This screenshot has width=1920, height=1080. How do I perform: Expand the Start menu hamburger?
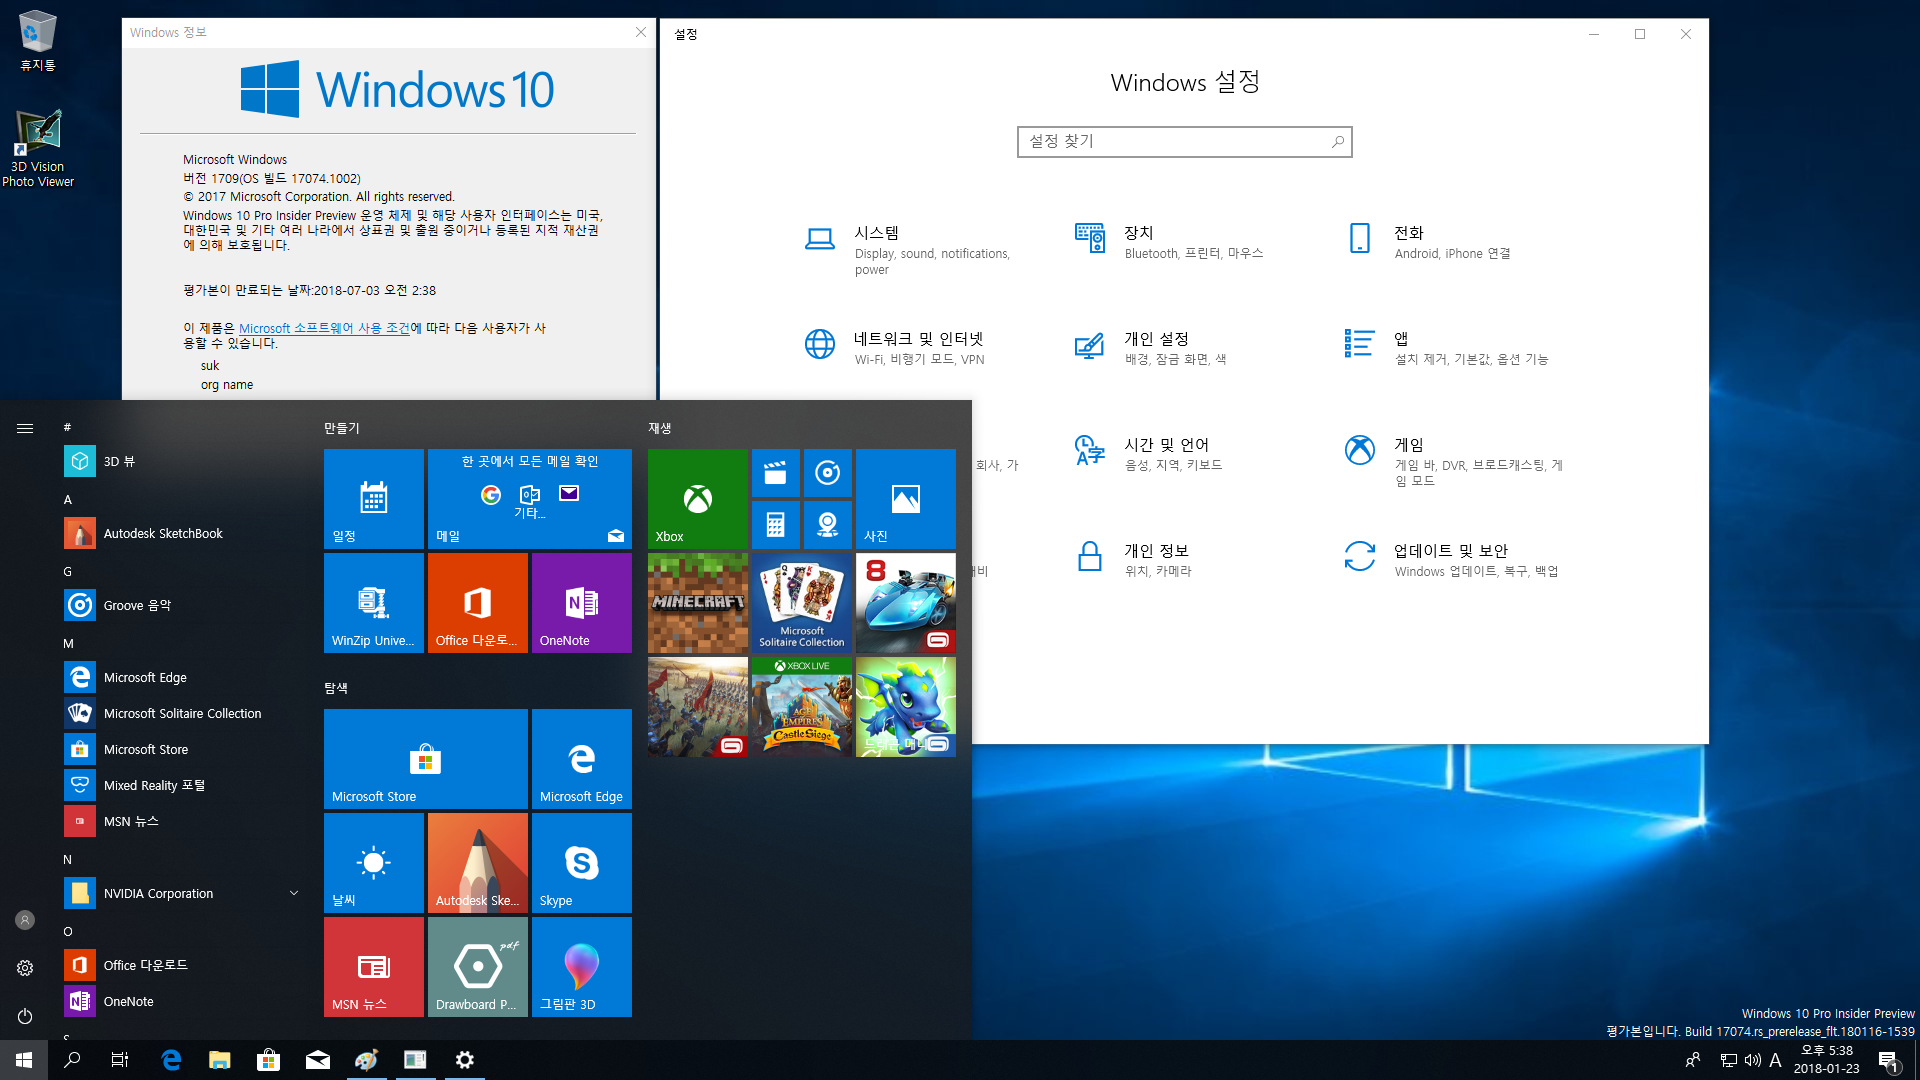(25, 428)
